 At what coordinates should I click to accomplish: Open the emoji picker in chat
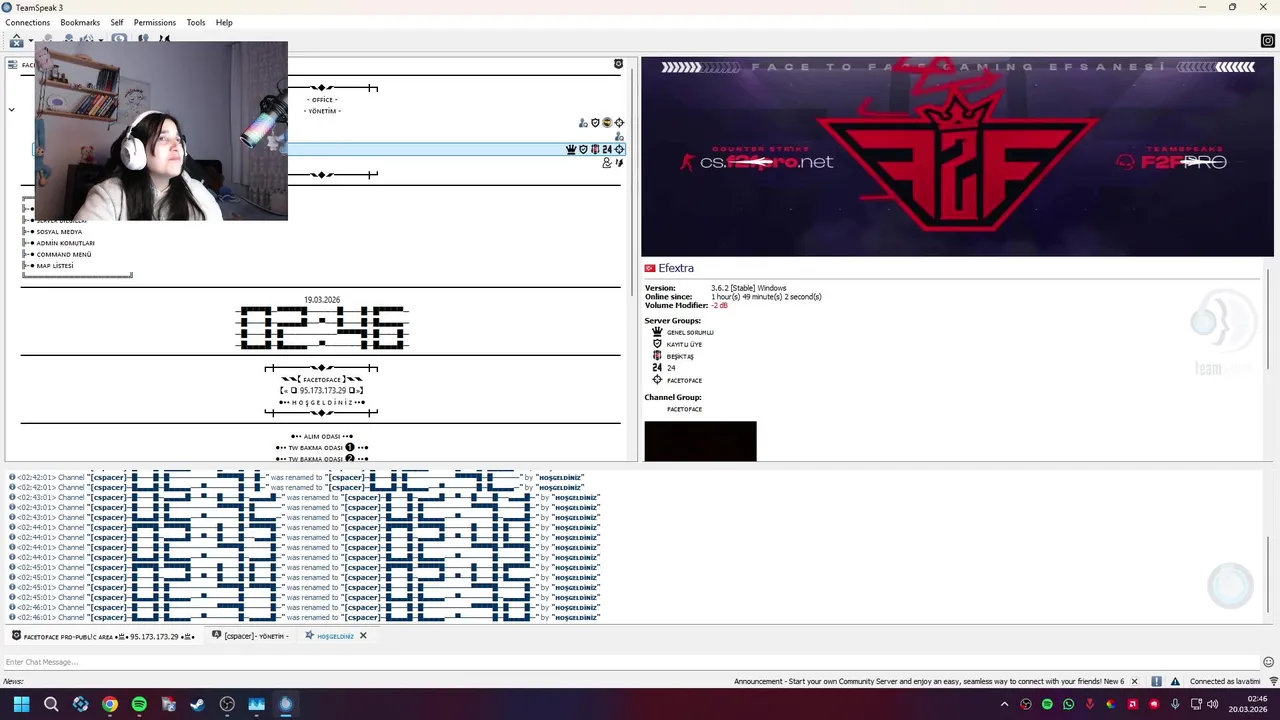coord(1268,662)
